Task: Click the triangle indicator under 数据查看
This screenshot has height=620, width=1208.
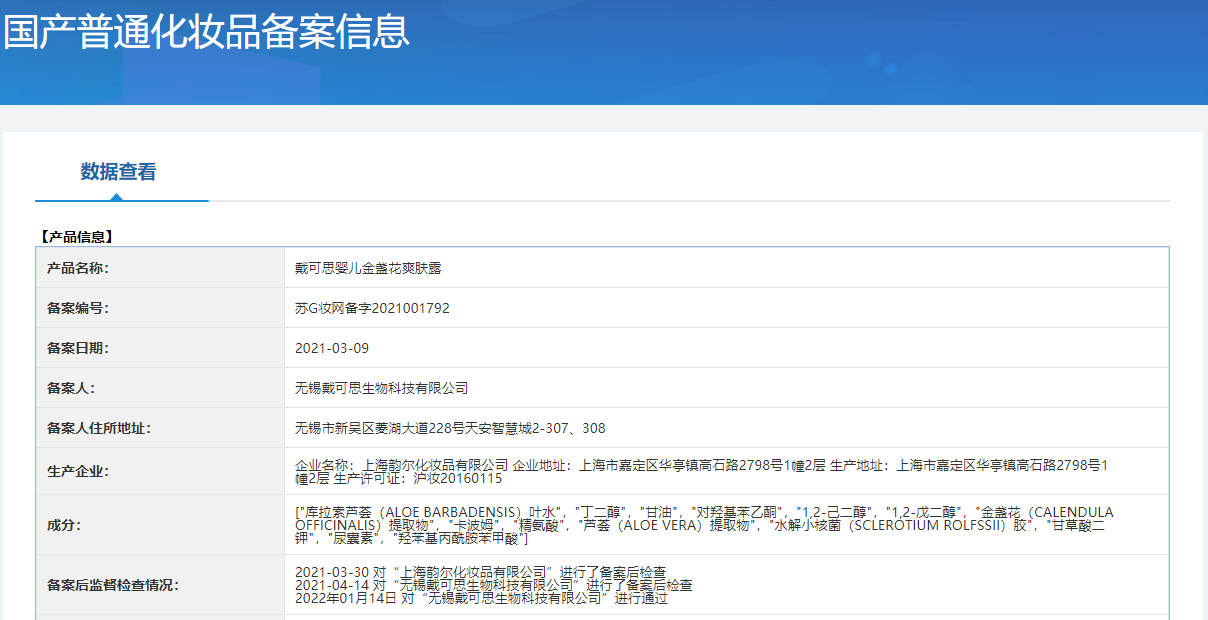Action: (117, 197)
